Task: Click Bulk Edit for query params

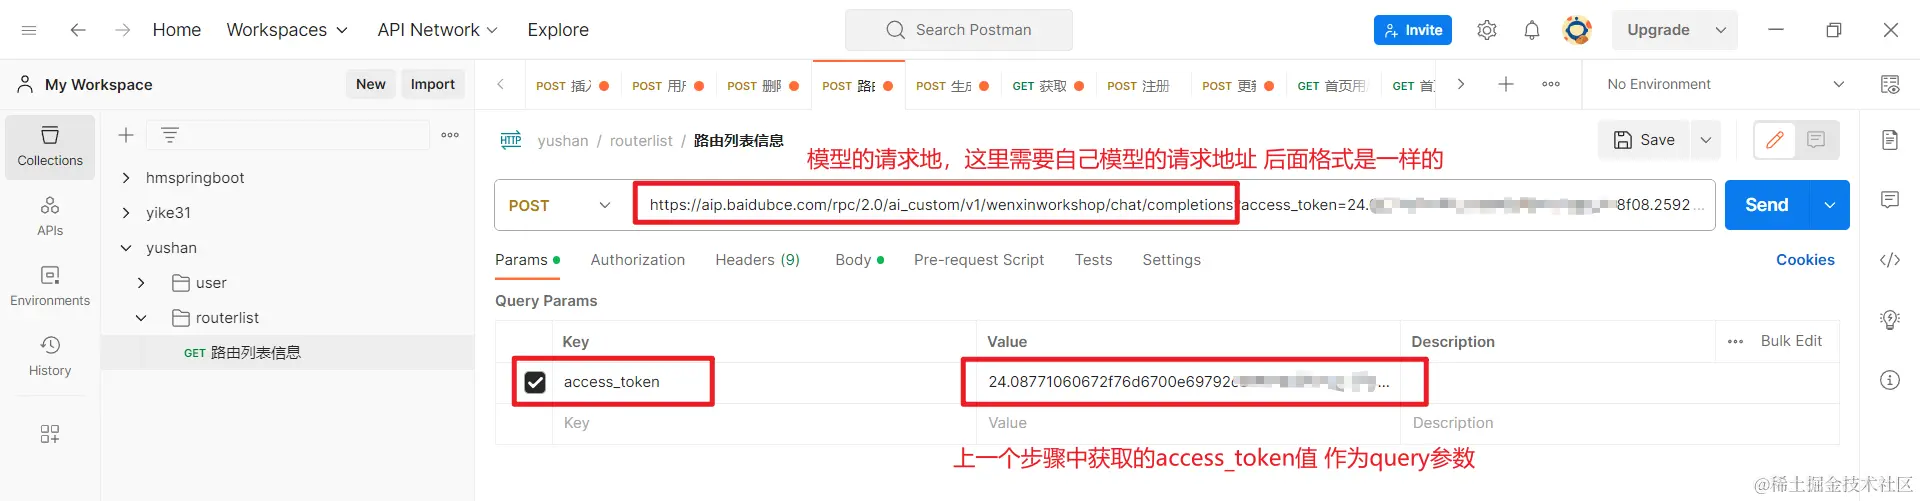Action: [x=1791, y=341]
